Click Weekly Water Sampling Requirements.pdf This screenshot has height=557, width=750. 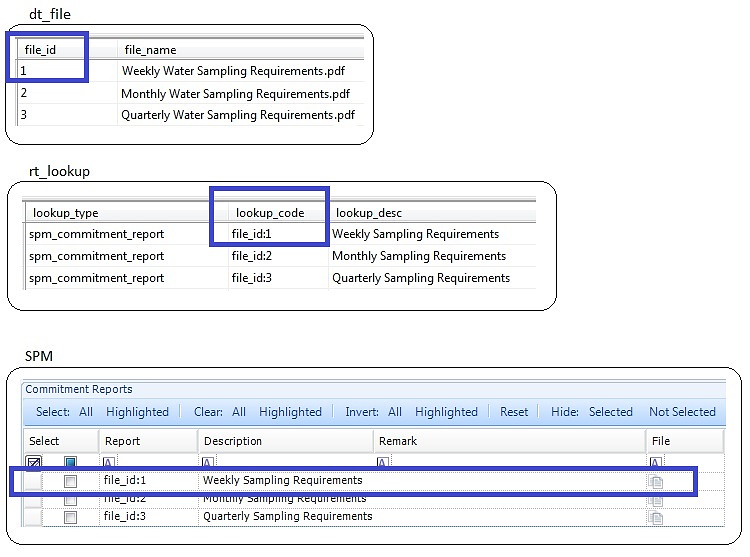(x=233, y=71)
